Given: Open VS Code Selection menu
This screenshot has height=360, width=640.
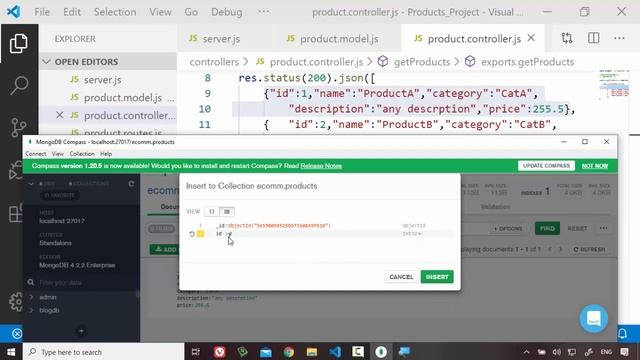Looking at the screenshot, I should (115, 12).
